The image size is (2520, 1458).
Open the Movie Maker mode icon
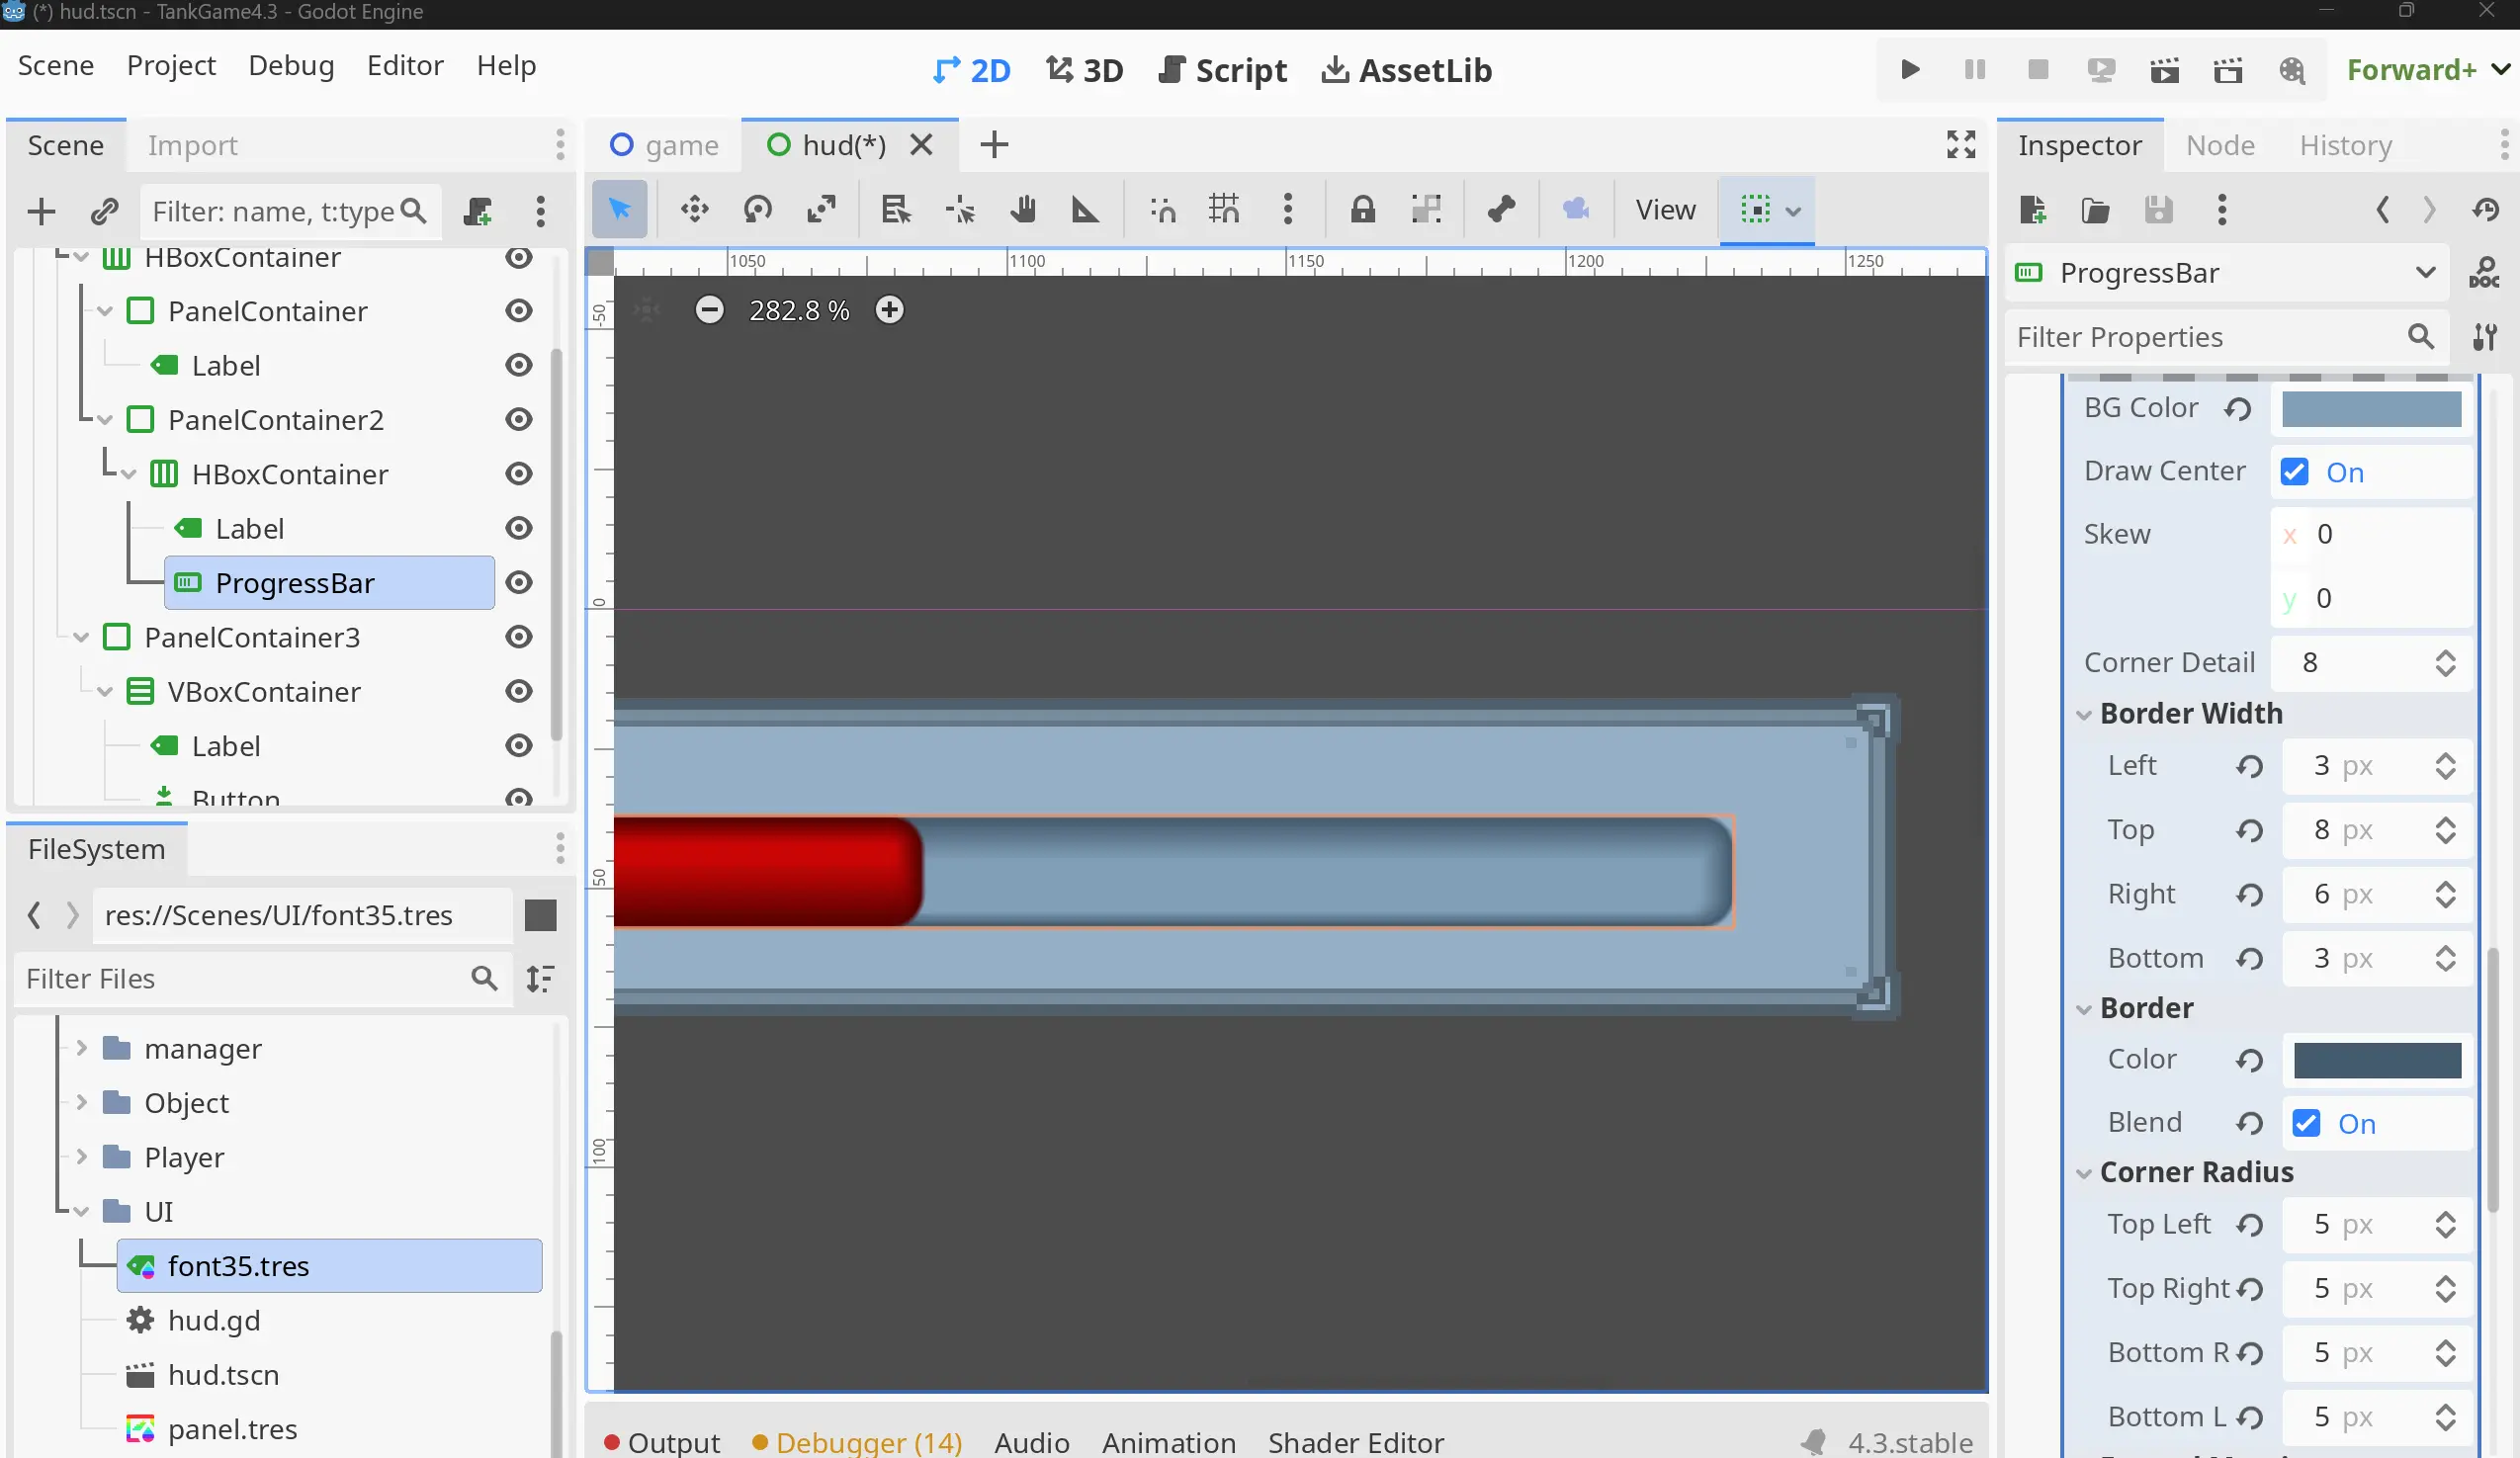[x=2292, y=70]
